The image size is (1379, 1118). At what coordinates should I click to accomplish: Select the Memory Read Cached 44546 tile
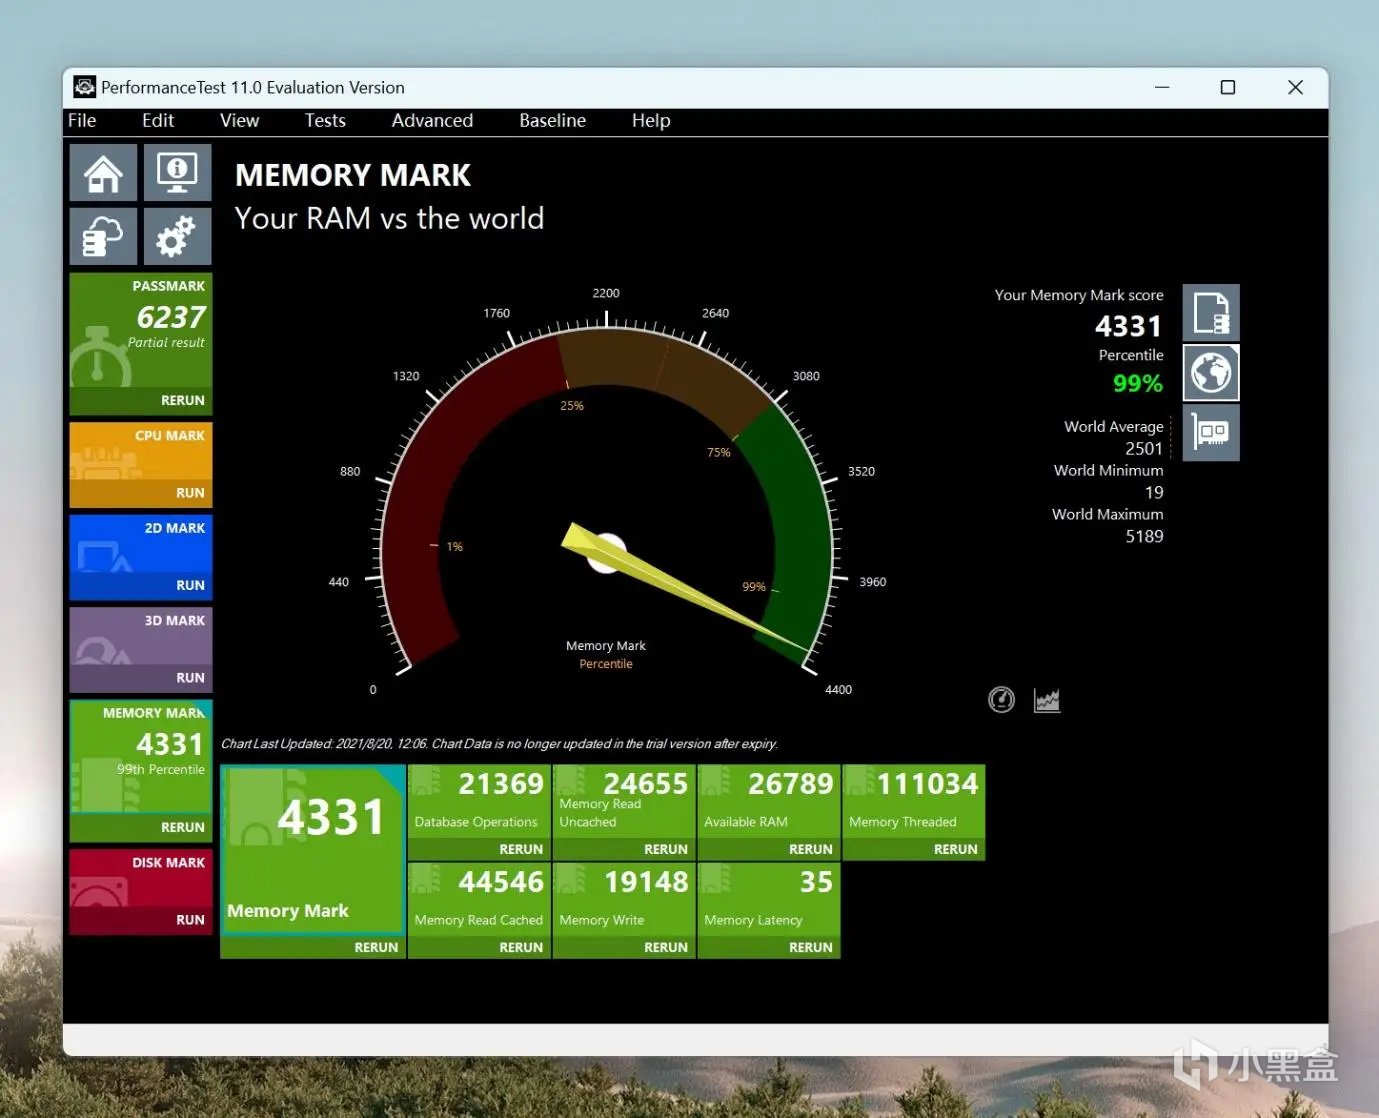(x=479, y=900)
